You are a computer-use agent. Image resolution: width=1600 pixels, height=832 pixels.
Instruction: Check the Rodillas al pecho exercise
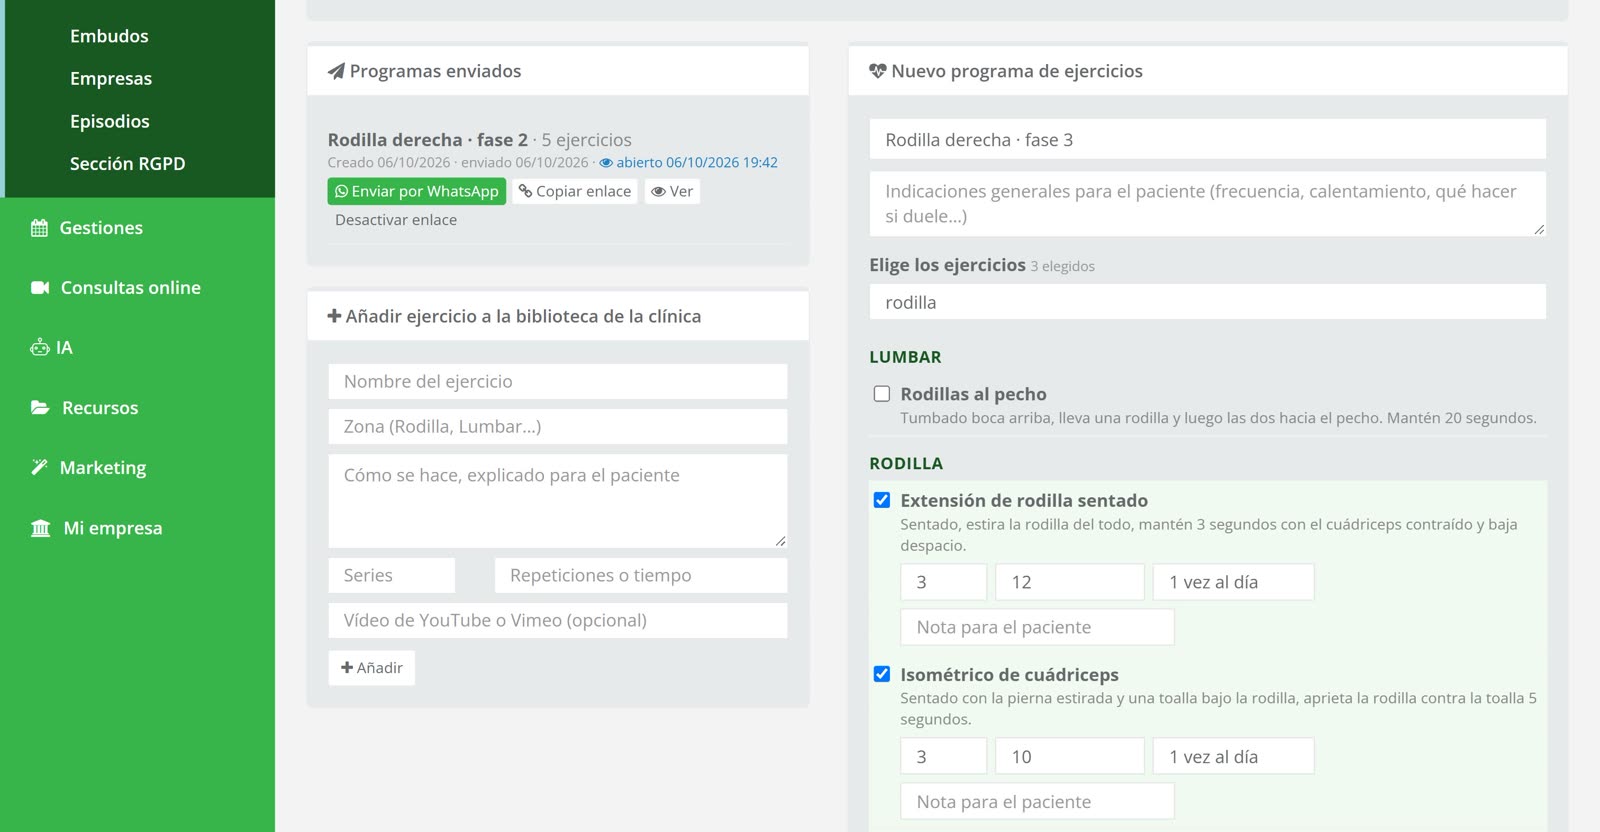[882, 394]
